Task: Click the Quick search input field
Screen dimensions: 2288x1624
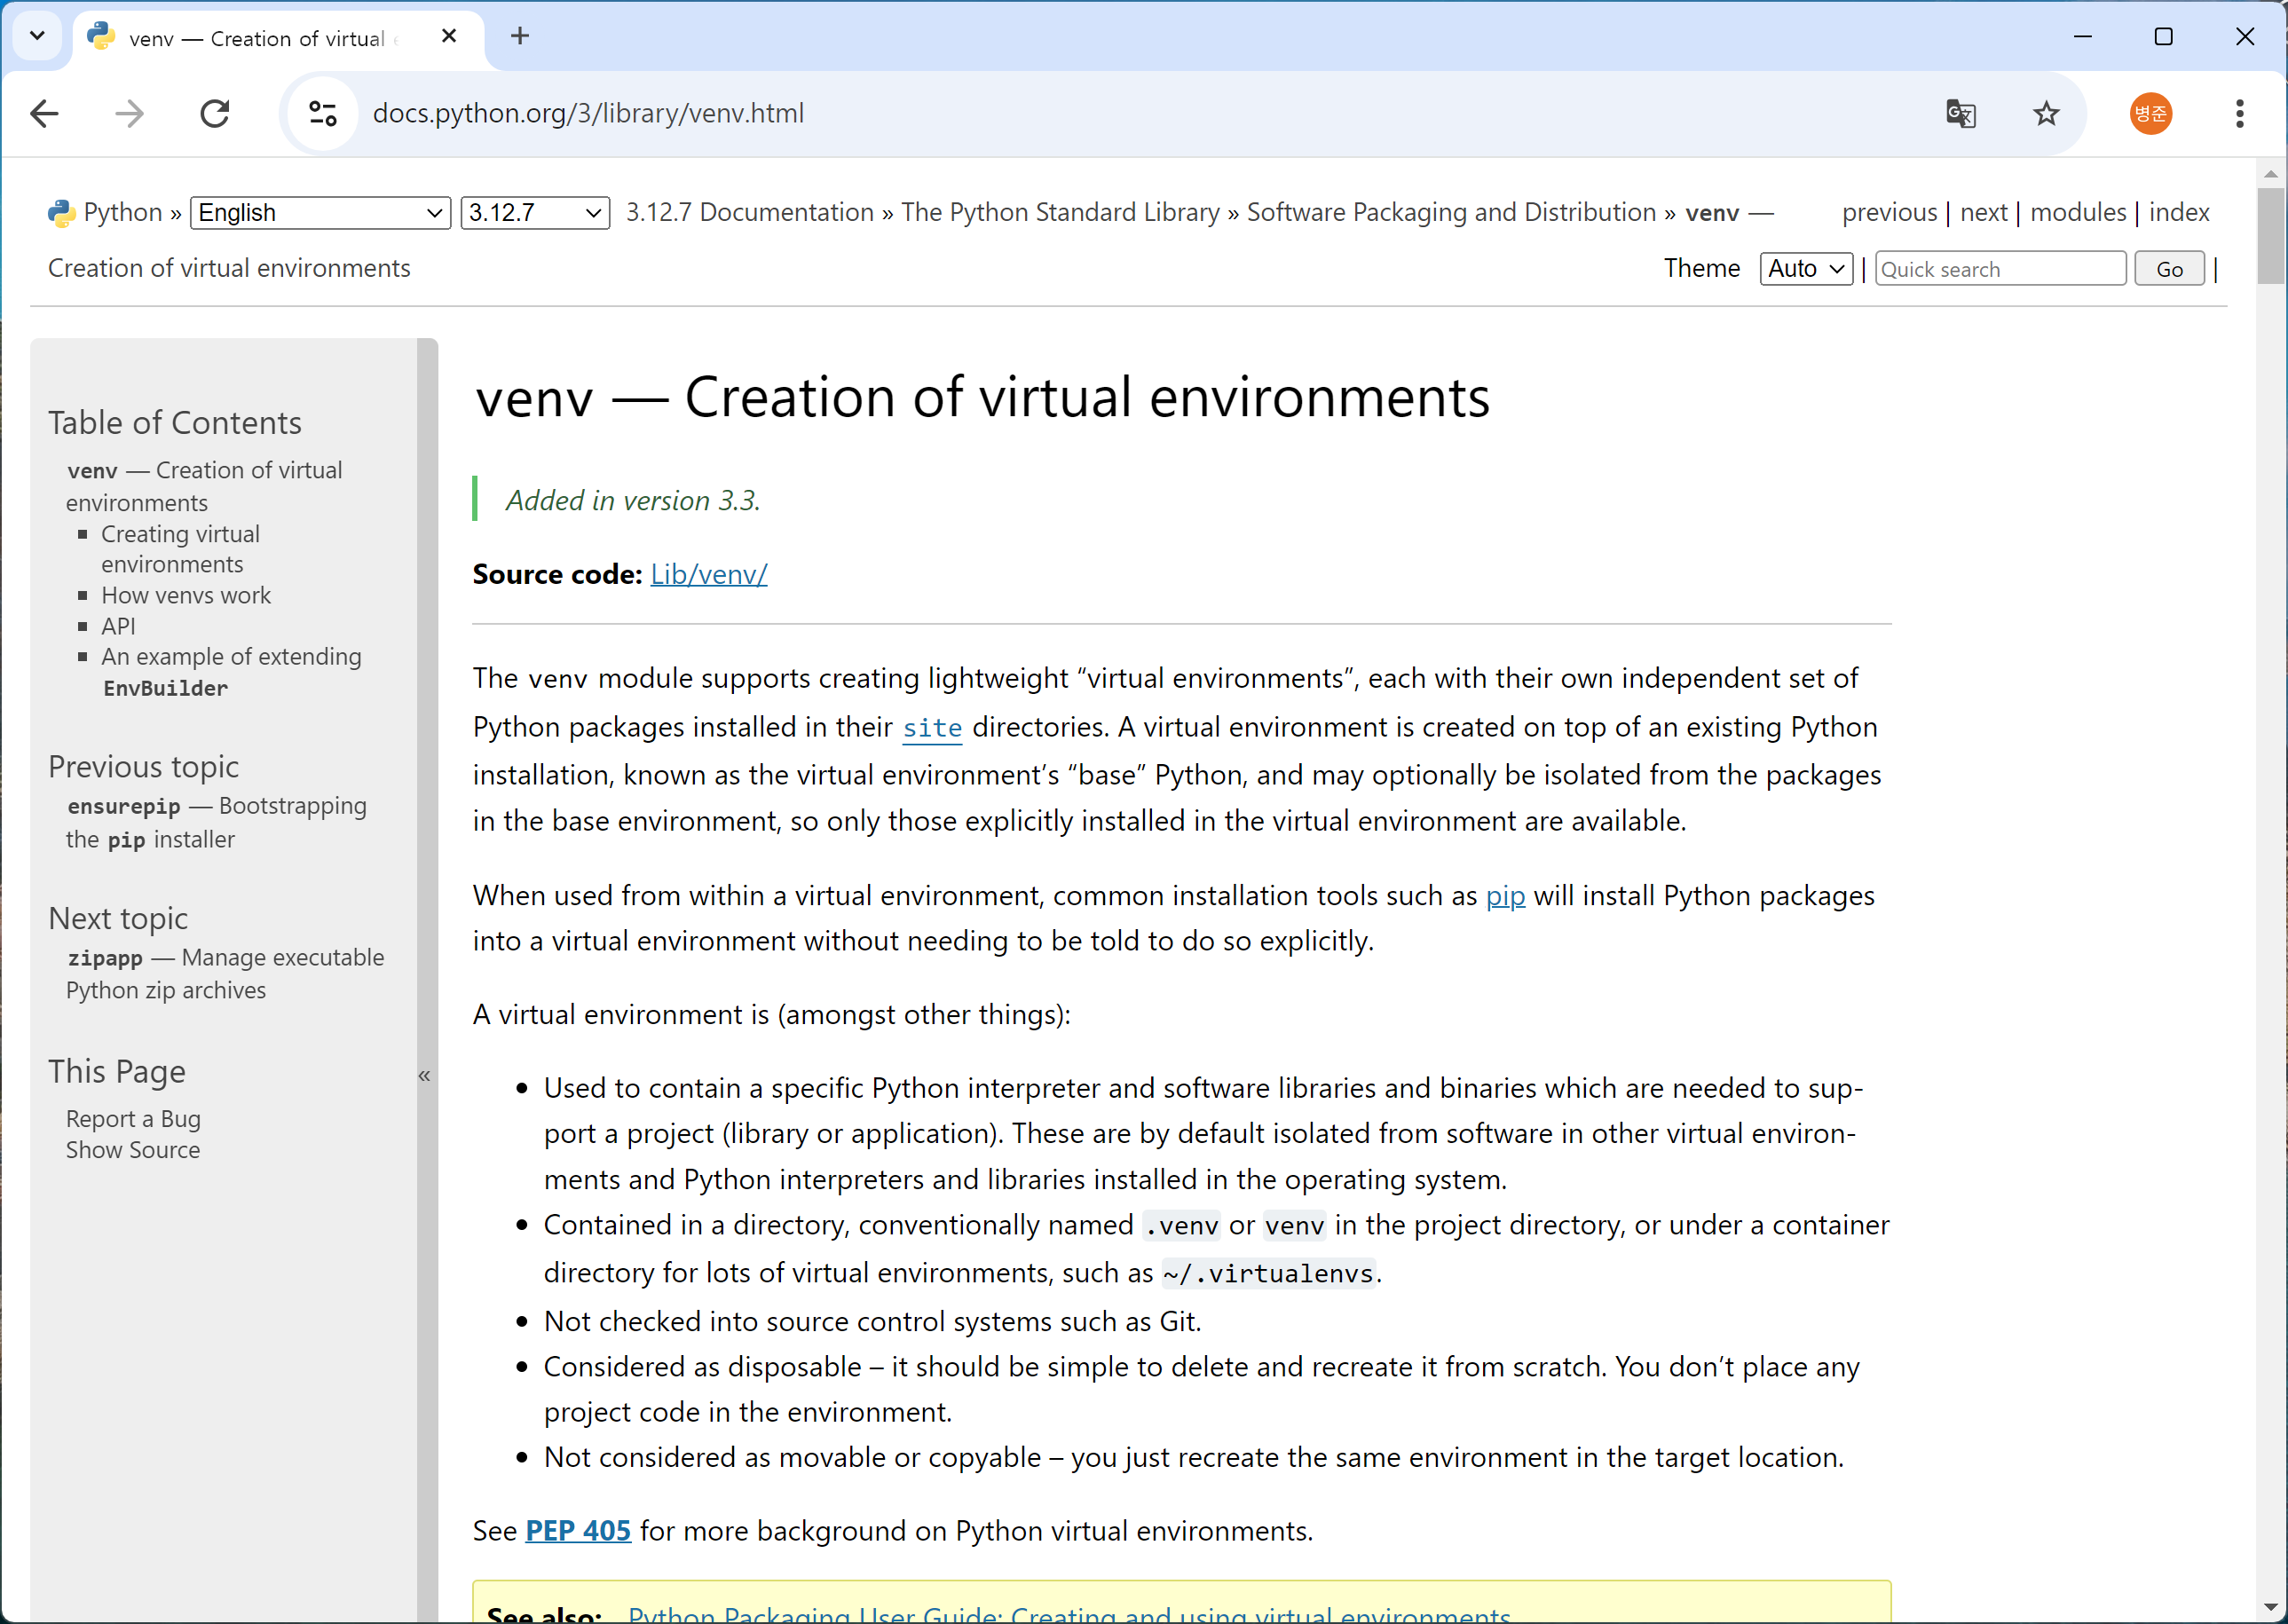Action: (x=2000, y=269)
